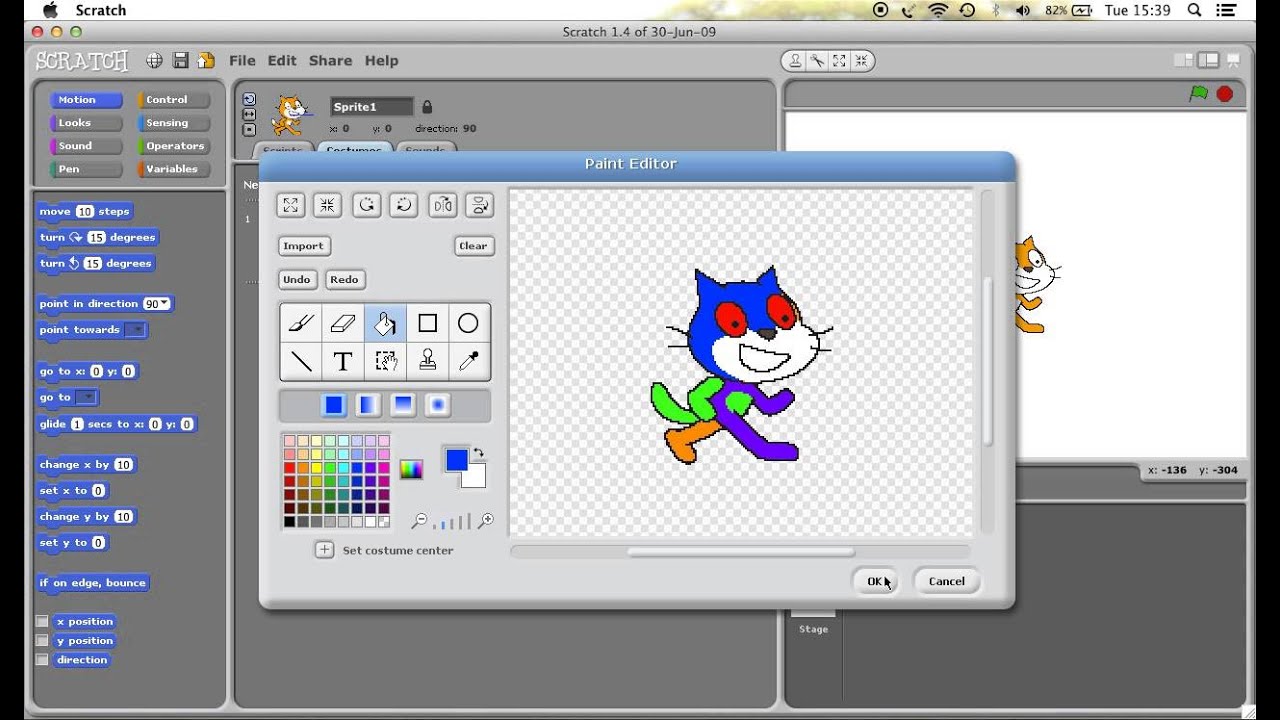The width and height of the screenshot is (1280, 720).
Task: Click the red stop button
Action: [x=1225, y=94]
